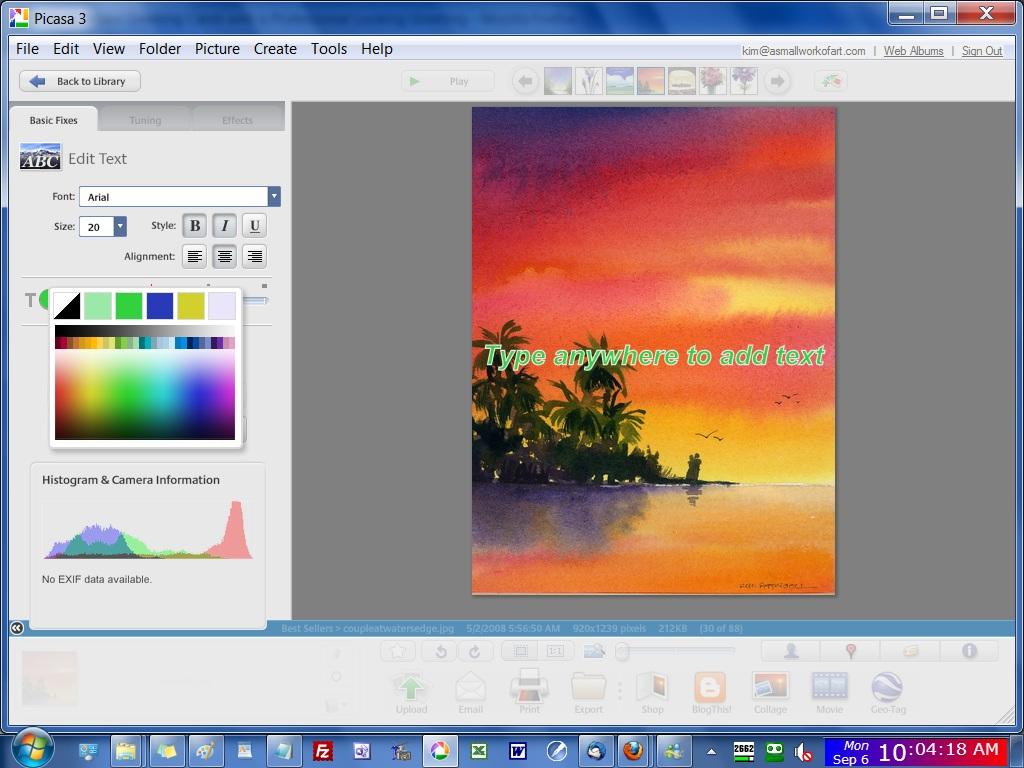The height and width of the screenshot is (768, 1024).
Task: Go to previous photo arrow
Action: (x=525, y=82)
